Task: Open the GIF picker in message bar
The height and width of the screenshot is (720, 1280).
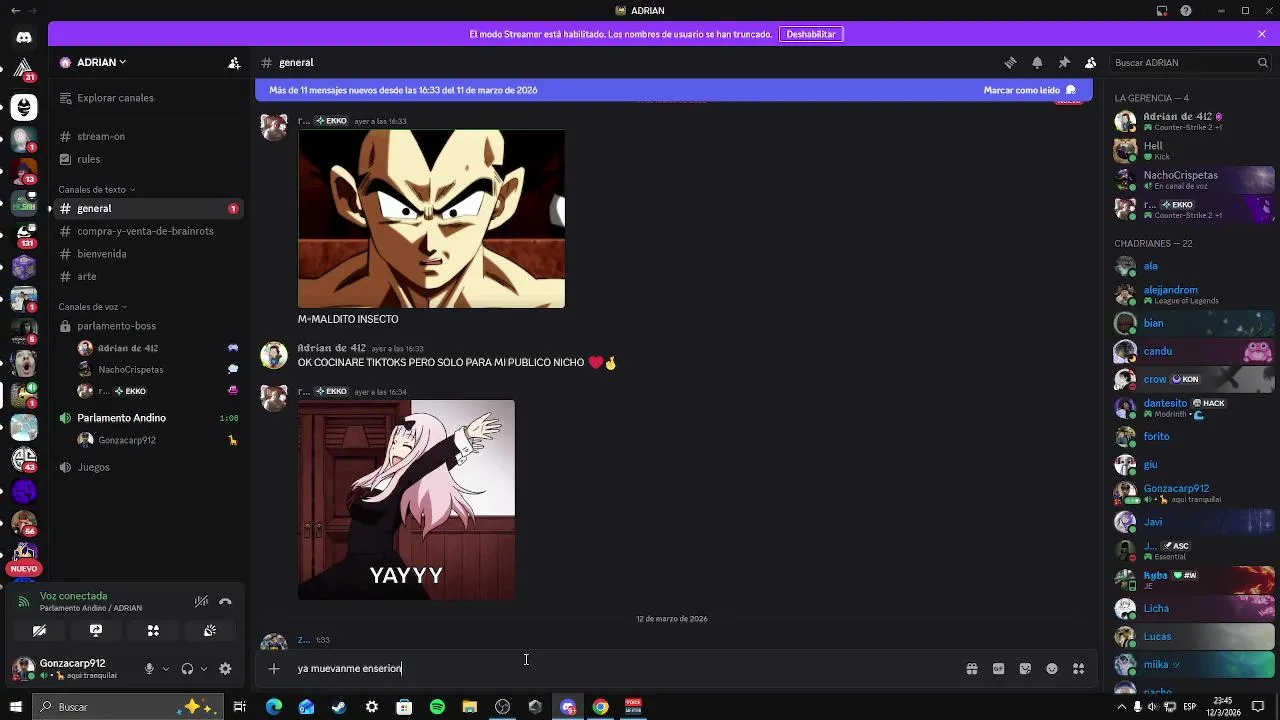Action: tap(998, 669)
